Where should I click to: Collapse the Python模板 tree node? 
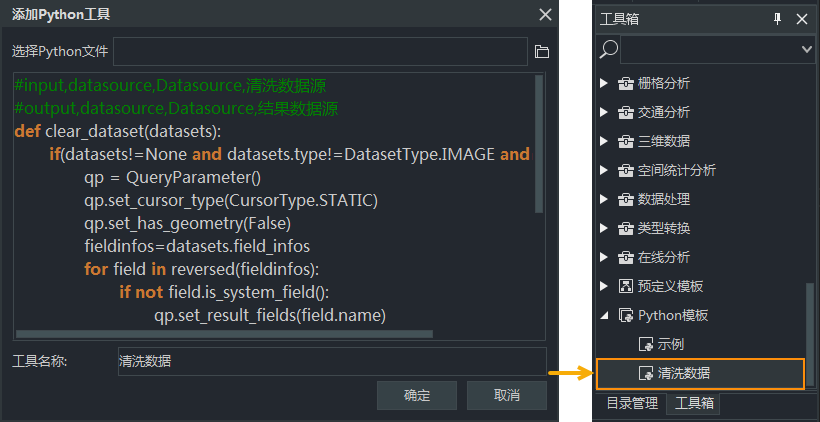tap(605, 315)
